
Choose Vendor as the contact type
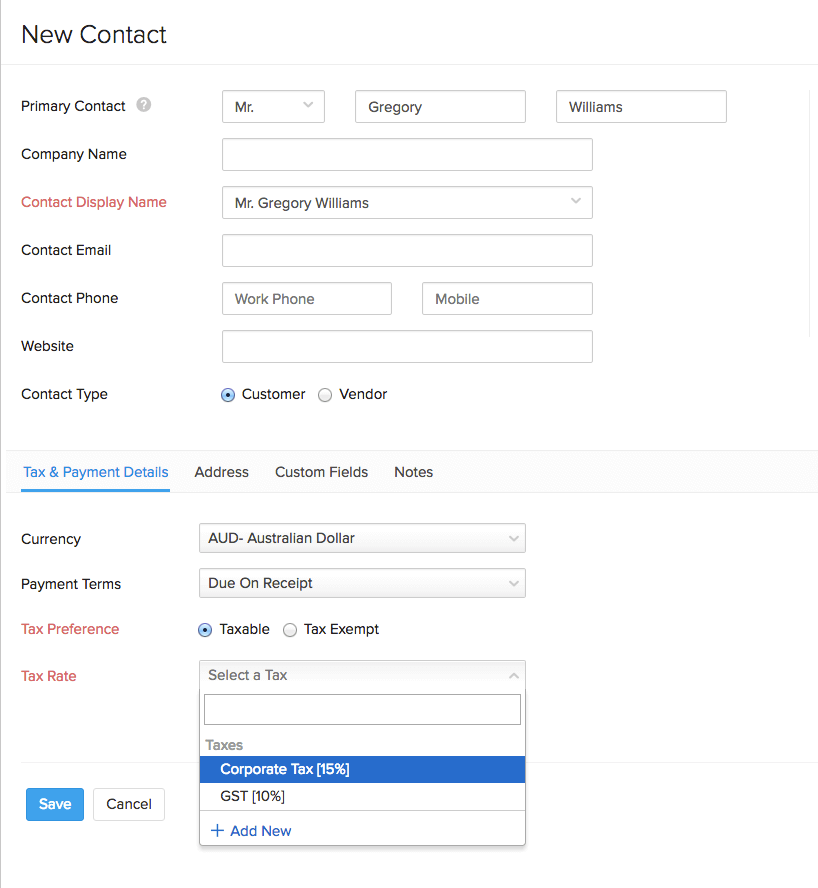point(325,394)
